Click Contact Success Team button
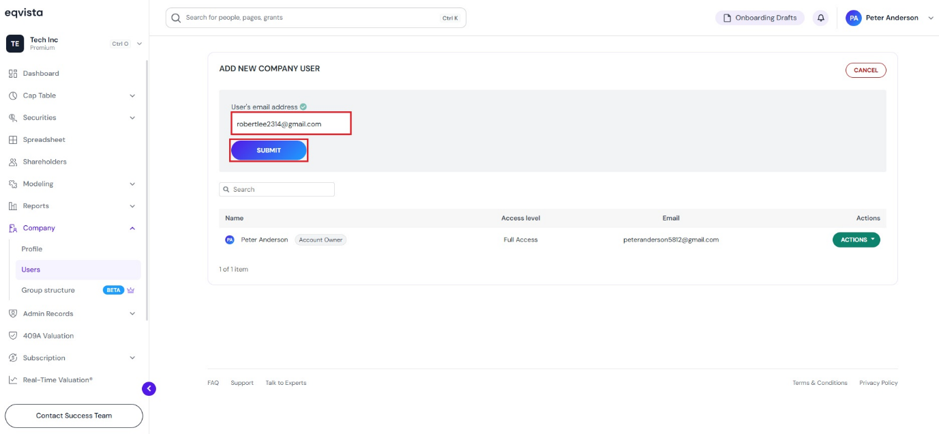 (x=74, y=415)
